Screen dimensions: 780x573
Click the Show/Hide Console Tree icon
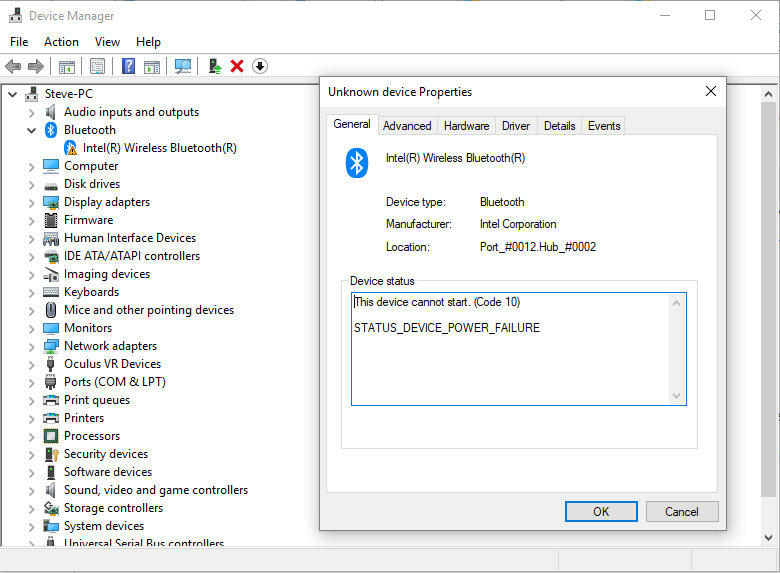tap(67, 66)
